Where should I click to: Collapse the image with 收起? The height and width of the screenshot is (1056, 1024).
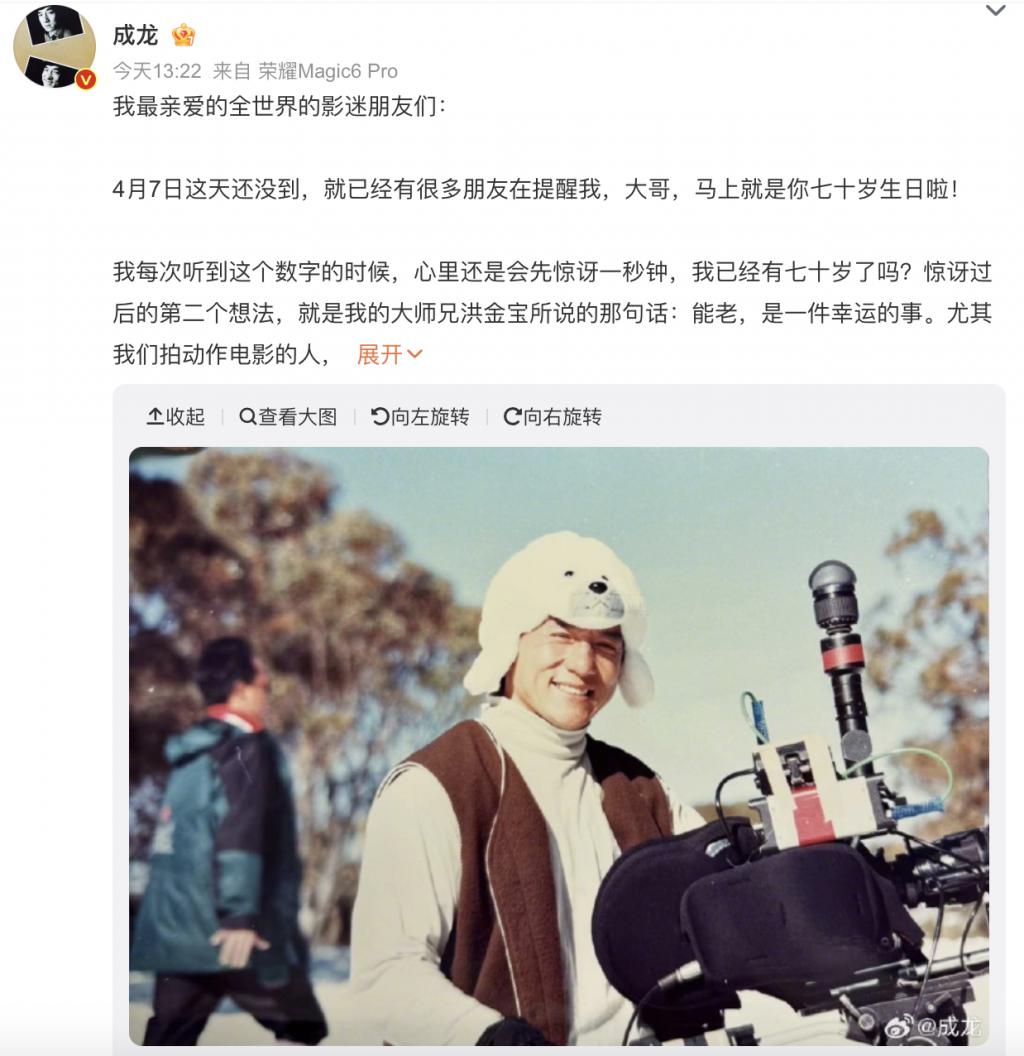click(x=176, y=417)
